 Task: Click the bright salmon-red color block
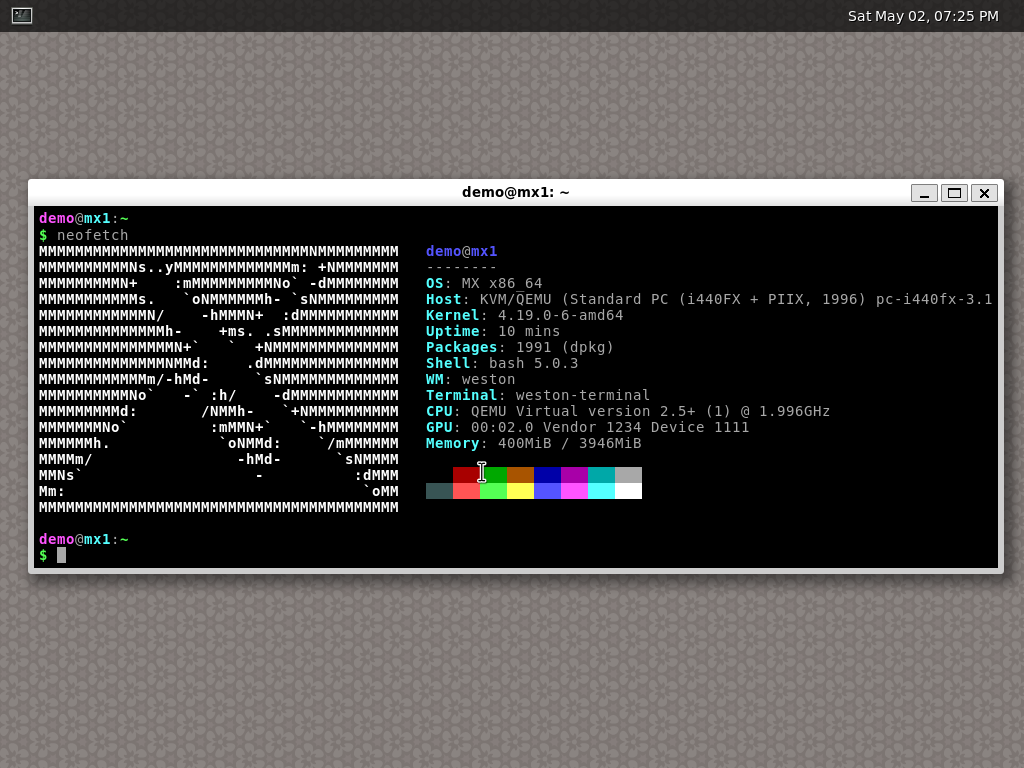pos(466,491)
